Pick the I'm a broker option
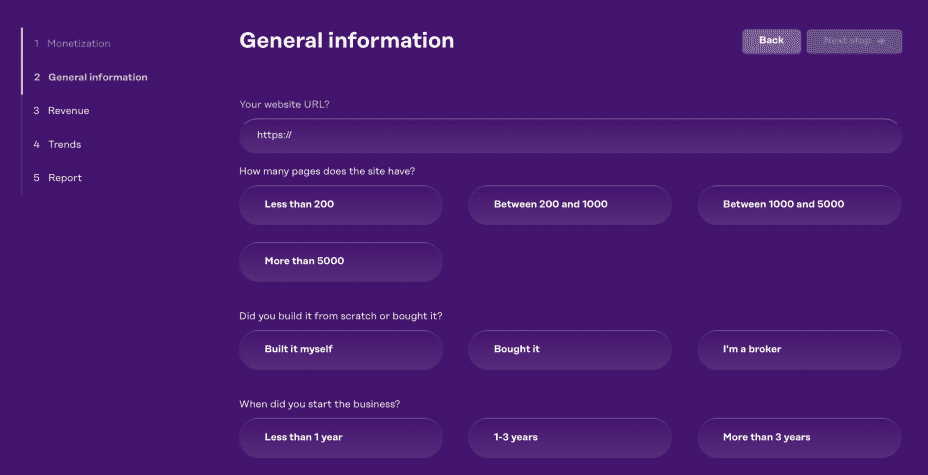Screen dimensions: 928x475 click(798, 349)
